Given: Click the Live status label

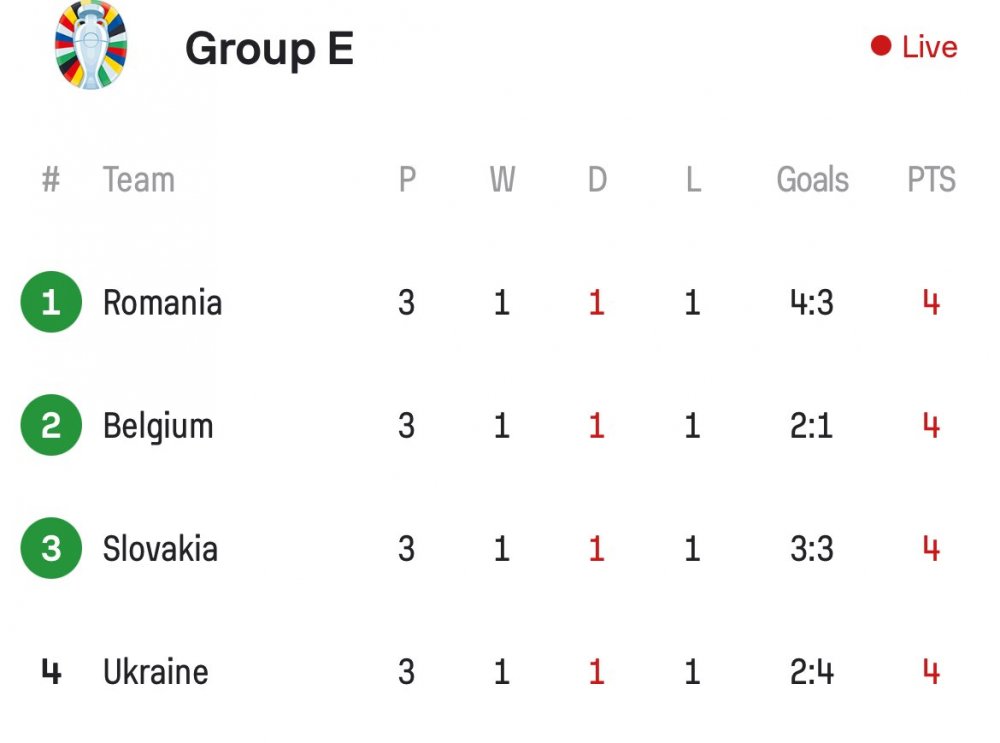Looking at the screenshot, I should 929,47.
